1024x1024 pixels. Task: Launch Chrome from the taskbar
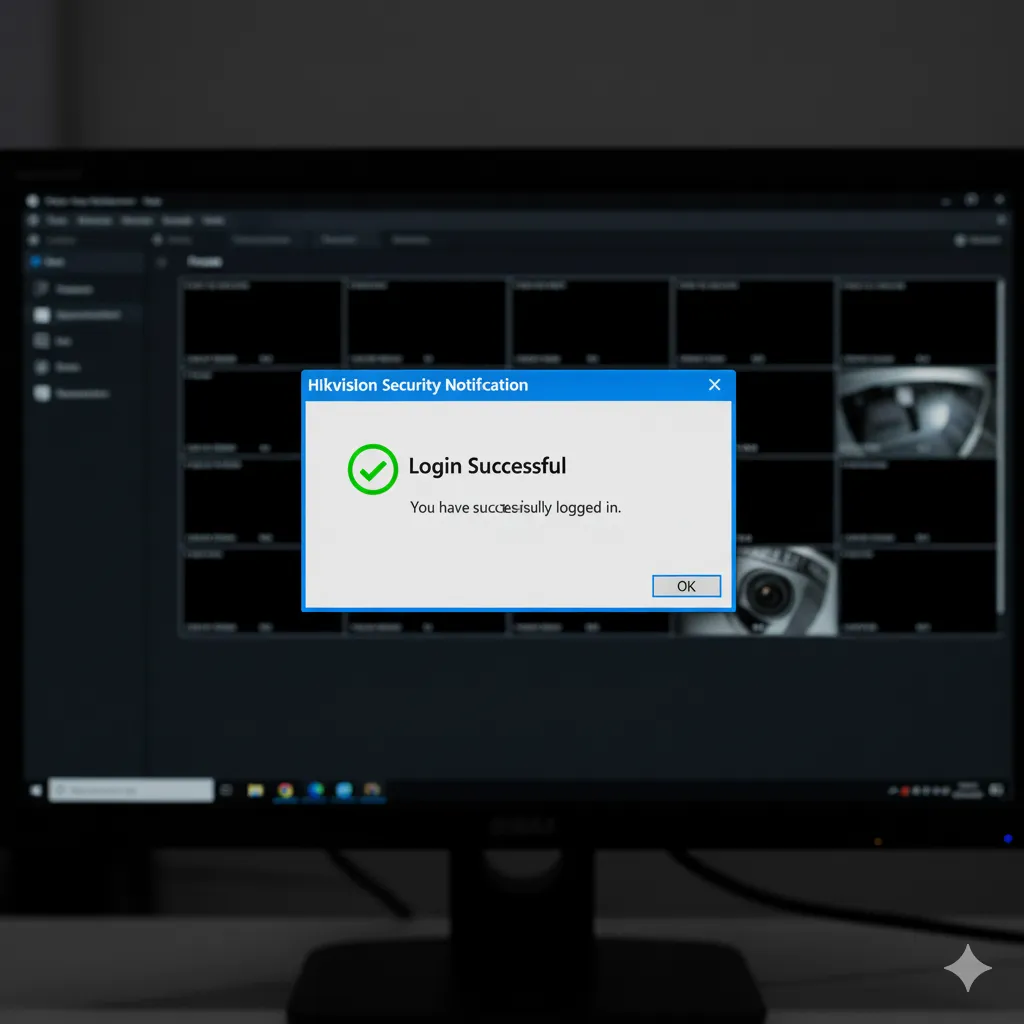(x=285, y=790)
